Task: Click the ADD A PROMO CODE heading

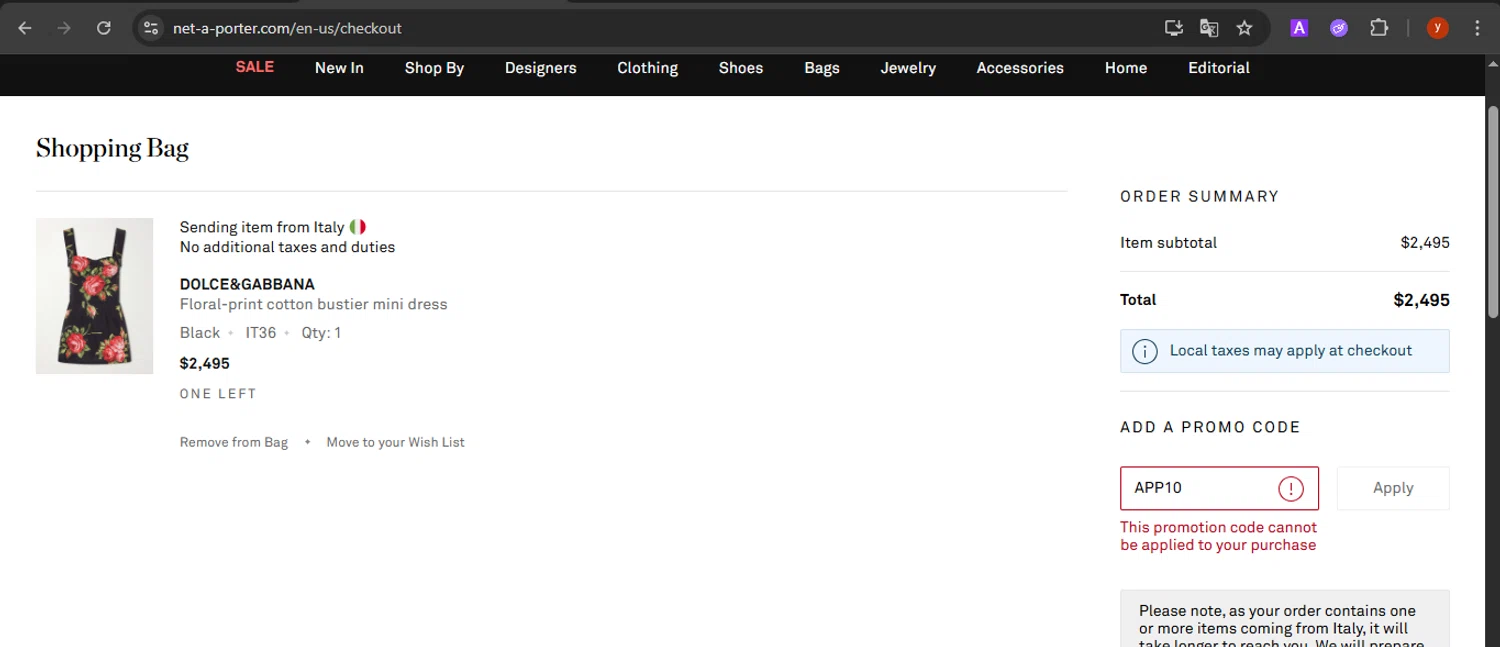Action: 1210,427
